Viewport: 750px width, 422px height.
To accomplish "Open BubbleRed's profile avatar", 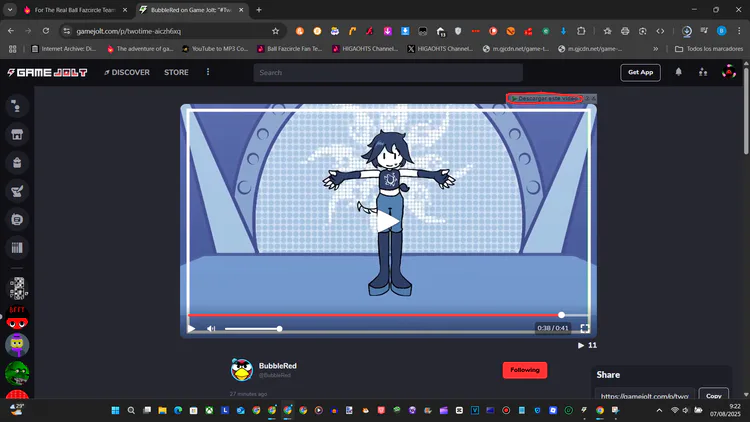I will [x=242, y=370].
